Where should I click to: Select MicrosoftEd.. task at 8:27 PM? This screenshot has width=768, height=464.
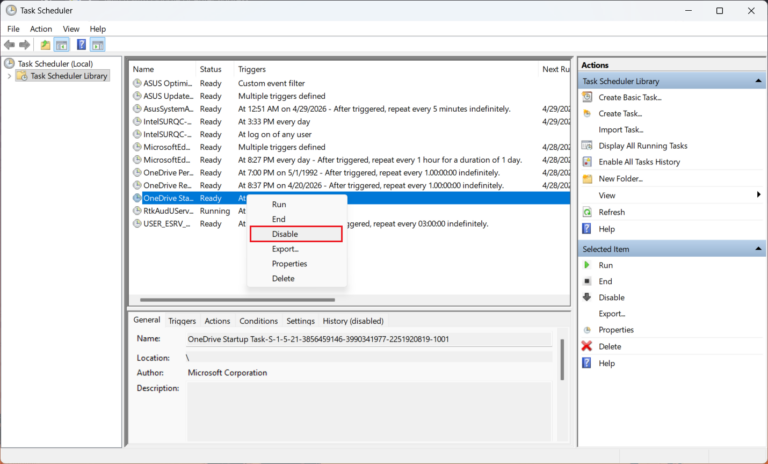(x=350, y=160)
